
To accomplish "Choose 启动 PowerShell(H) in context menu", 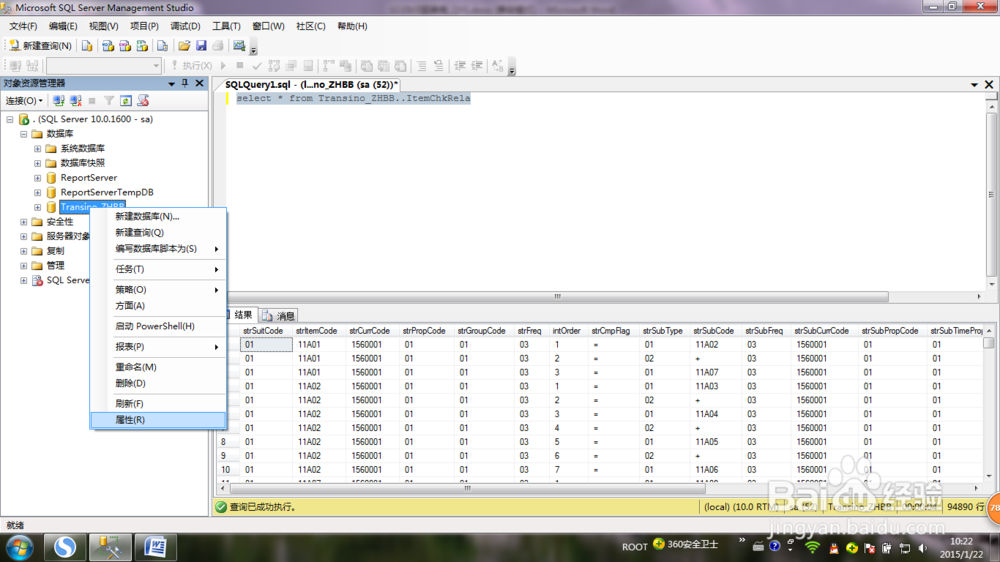I will point(158,327).
